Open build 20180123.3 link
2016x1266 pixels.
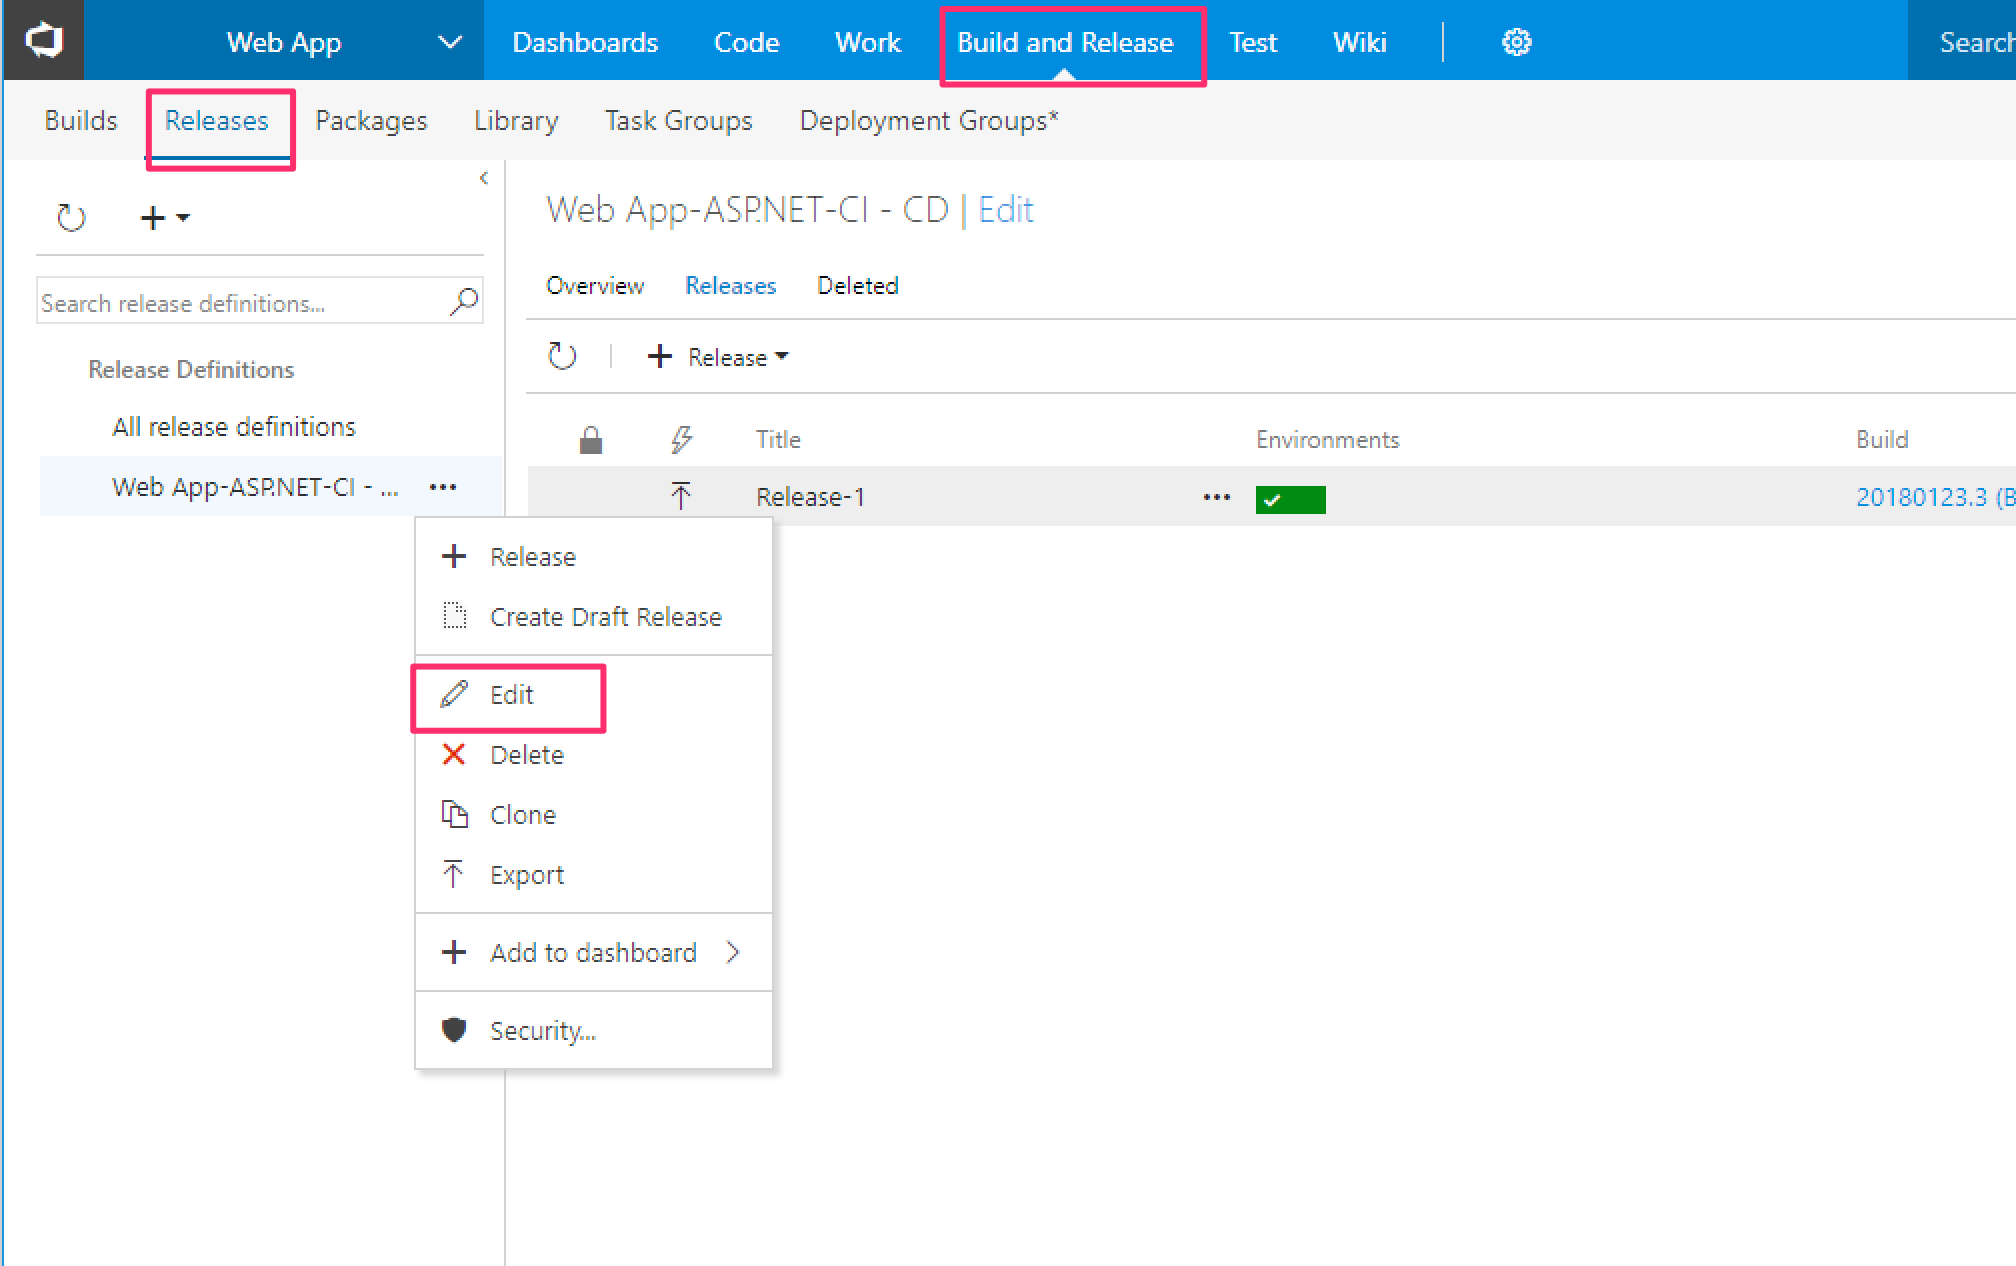point(1920,497)
